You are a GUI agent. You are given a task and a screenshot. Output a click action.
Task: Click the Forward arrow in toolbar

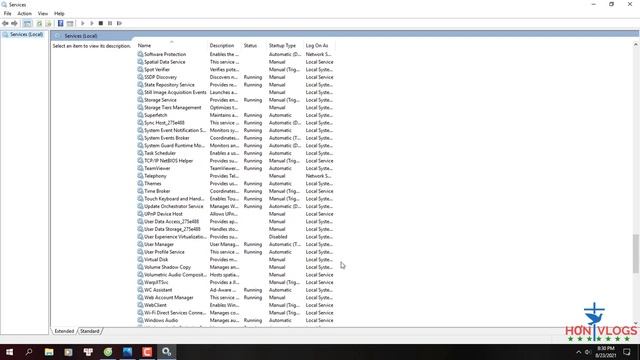click(x=14, y=23)
